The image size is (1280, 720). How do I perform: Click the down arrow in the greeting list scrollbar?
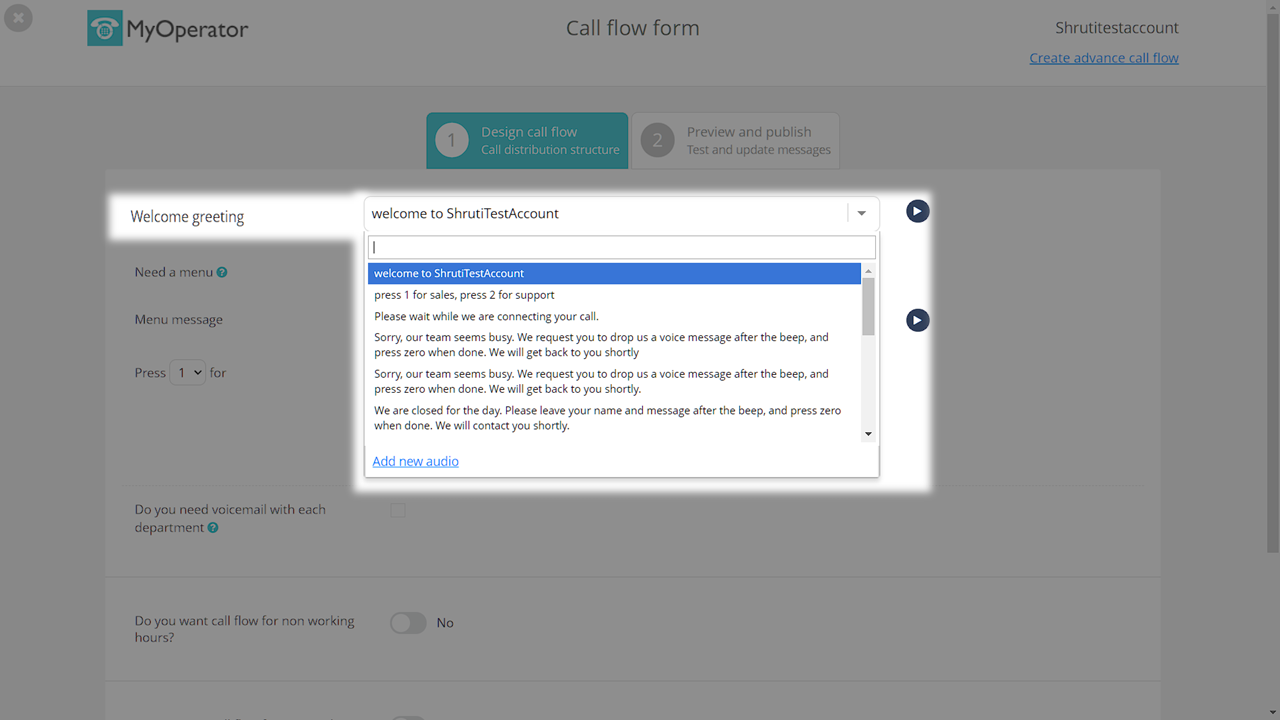(x=868, y=434)
